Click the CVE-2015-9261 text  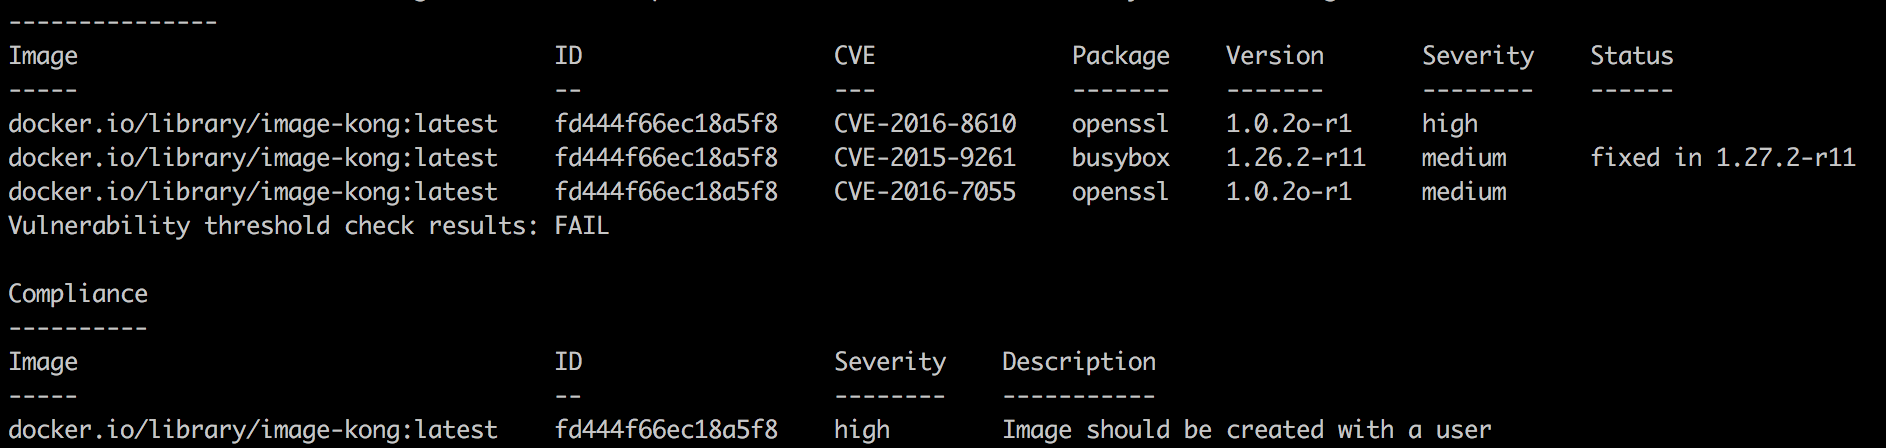tap(925, 158)
